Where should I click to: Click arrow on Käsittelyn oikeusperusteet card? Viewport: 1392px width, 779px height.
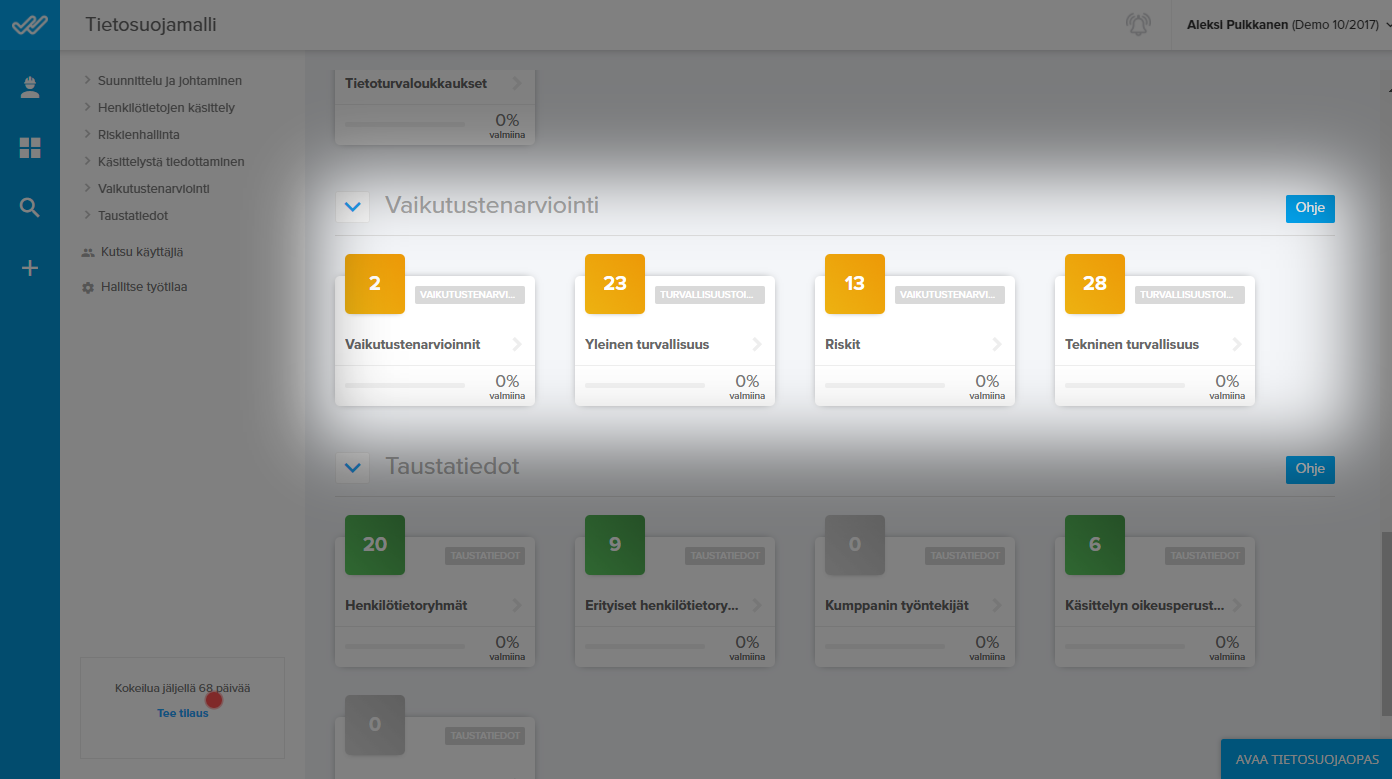click(x=1237, y=605)
